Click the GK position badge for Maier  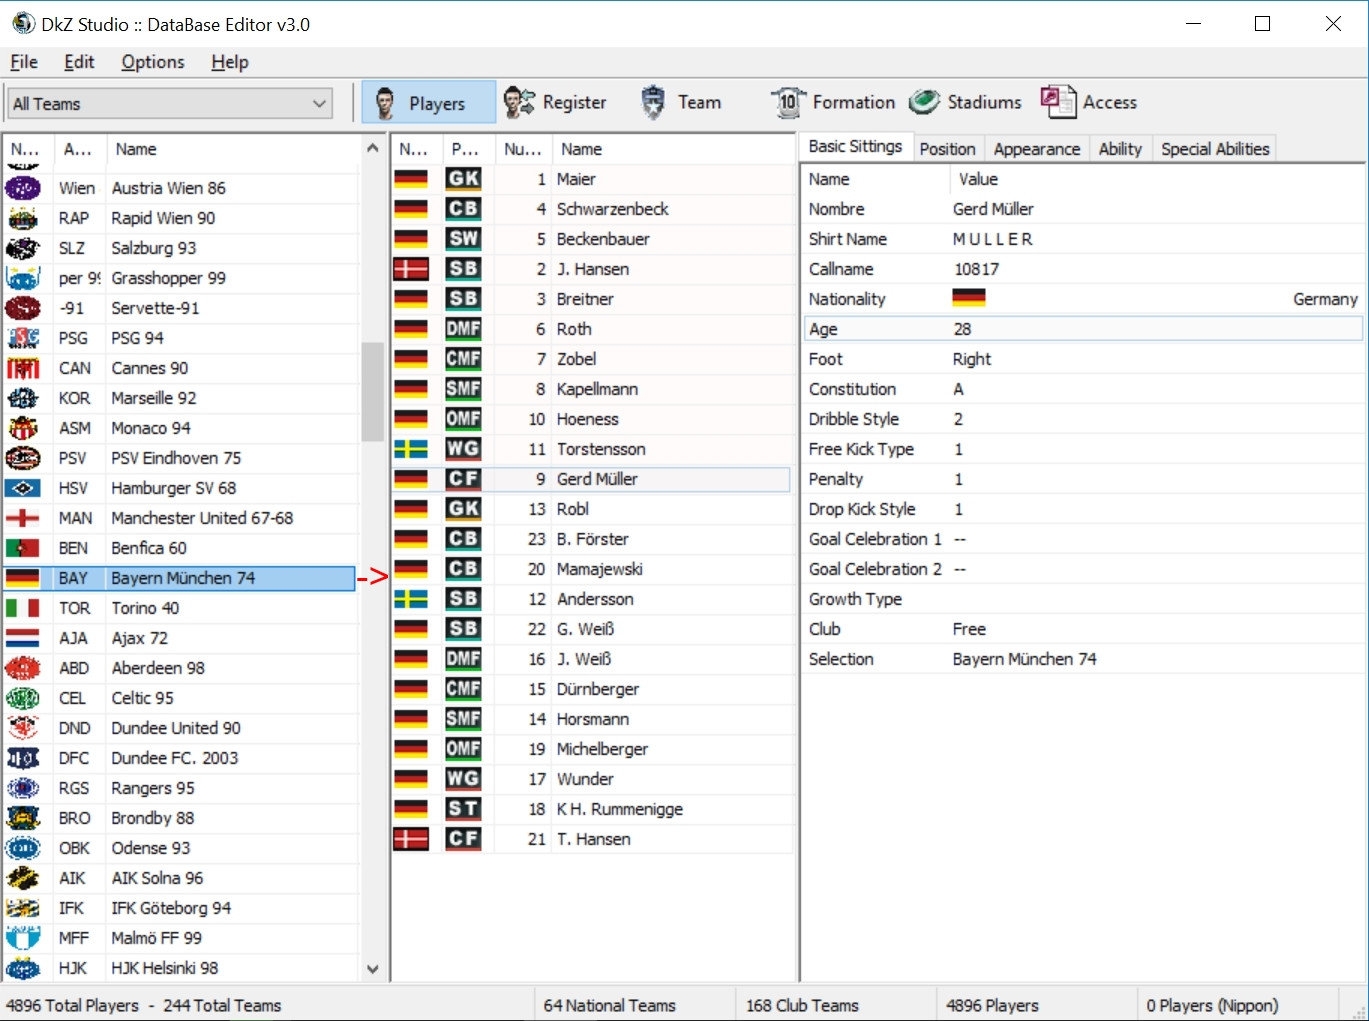(x=463, y=178)
